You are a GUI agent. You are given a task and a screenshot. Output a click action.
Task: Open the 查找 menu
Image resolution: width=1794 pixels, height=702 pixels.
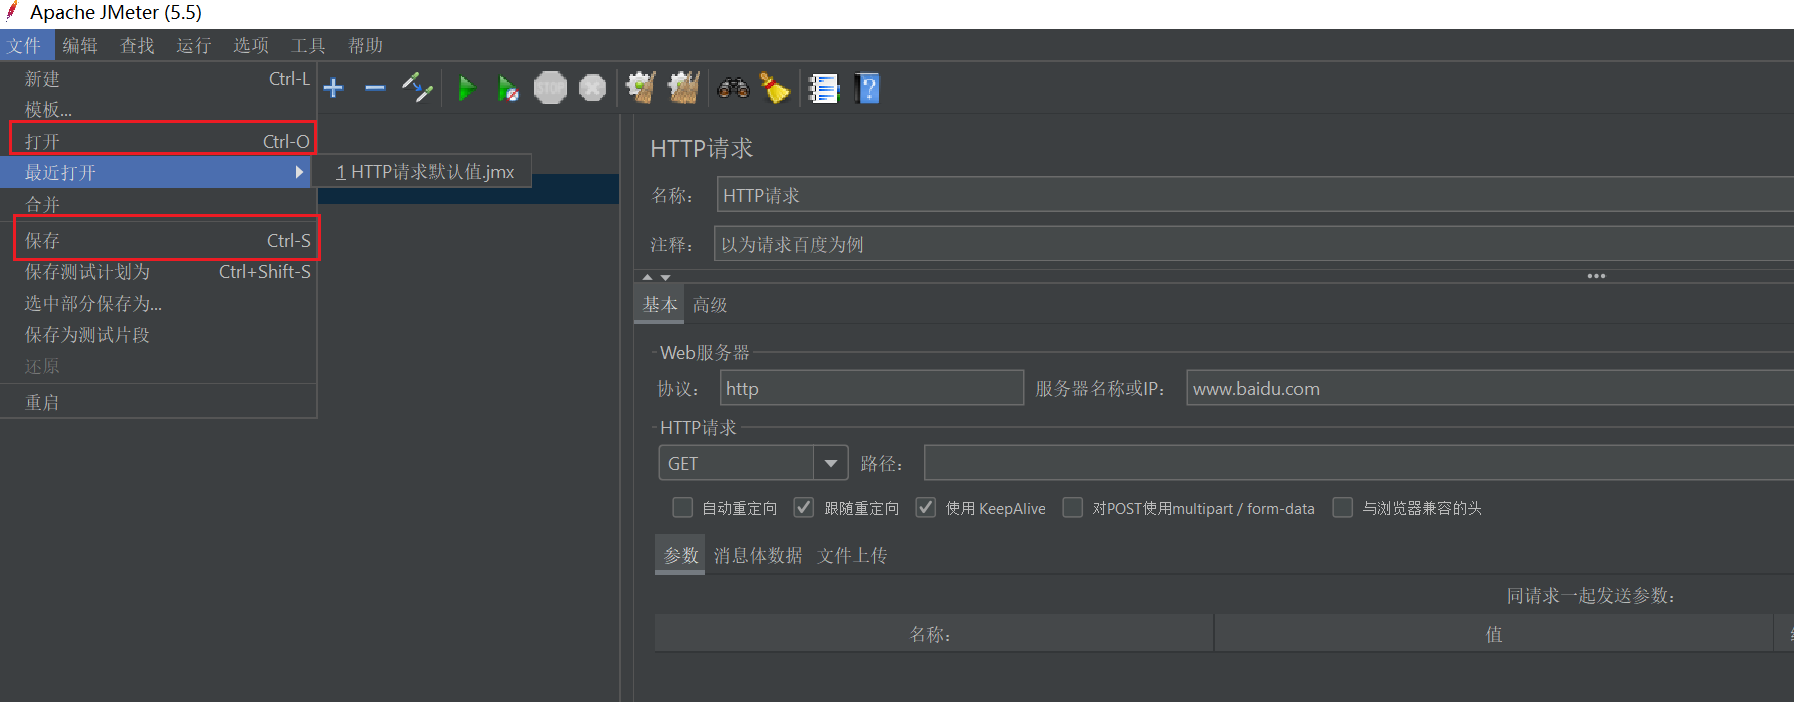tap(137, 45)
